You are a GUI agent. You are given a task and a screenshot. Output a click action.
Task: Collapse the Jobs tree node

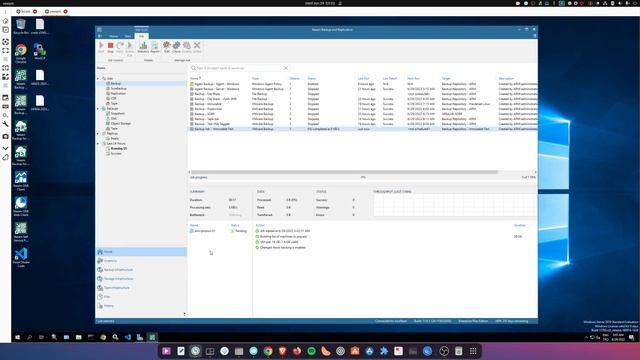coord(98,78)
